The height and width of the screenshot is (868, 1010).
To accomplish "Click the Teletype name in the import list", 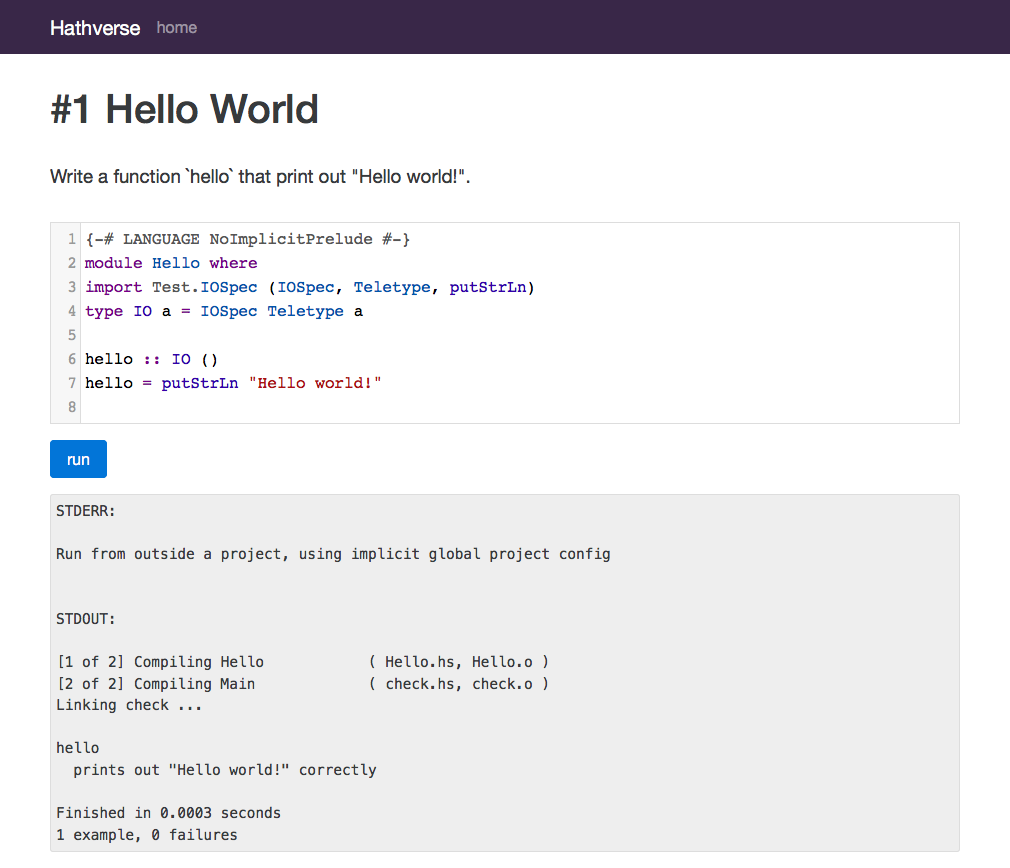I will click(392, 287).
